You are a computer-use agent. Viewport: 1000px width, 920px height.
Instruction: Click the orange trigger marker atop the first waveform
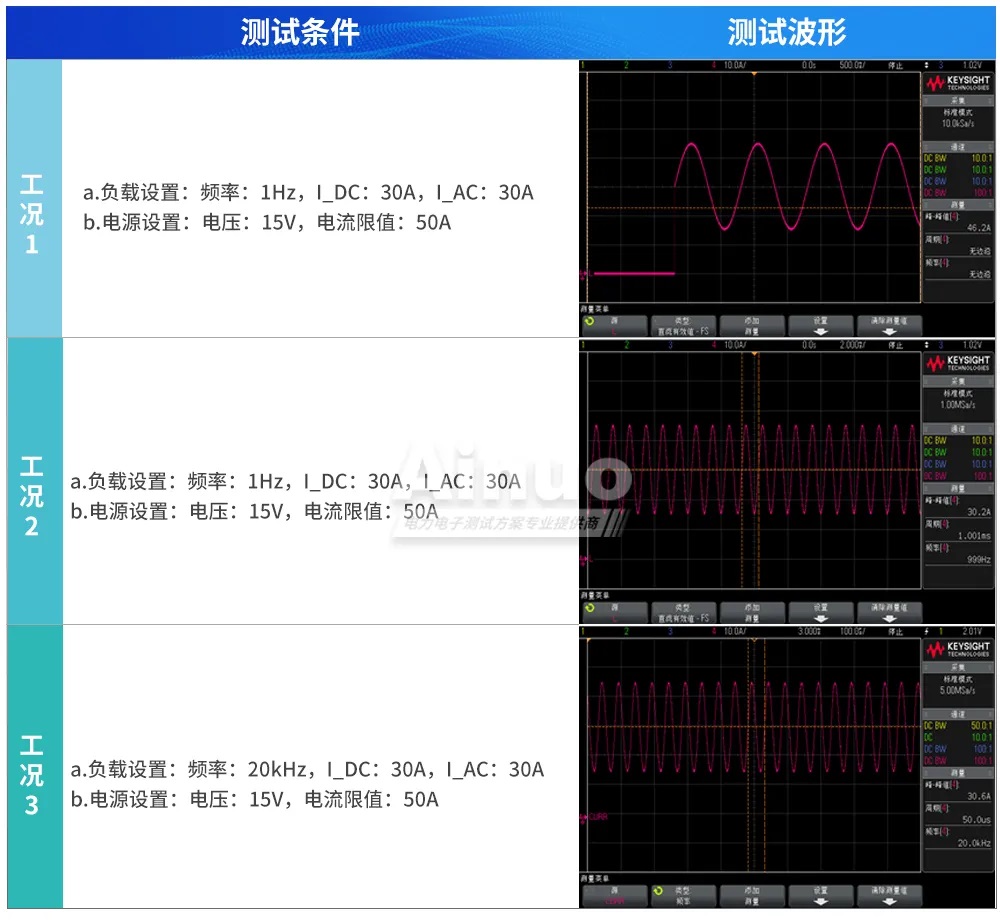tap(754, 75)
